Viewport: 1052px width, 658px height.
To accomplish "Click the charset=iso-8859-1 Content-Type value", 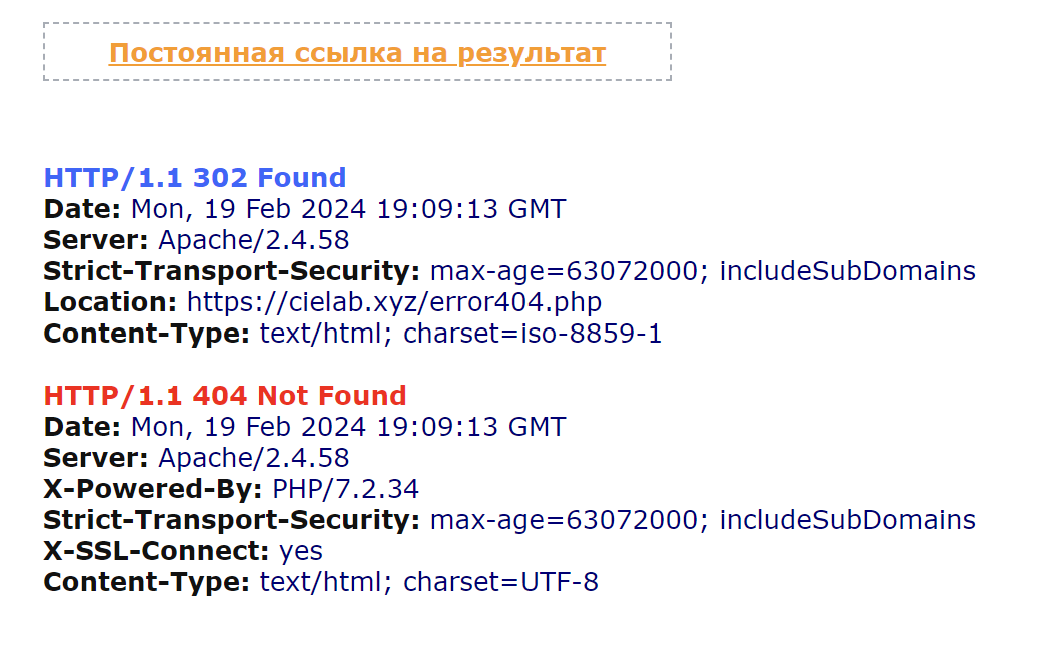I will 532,333.
